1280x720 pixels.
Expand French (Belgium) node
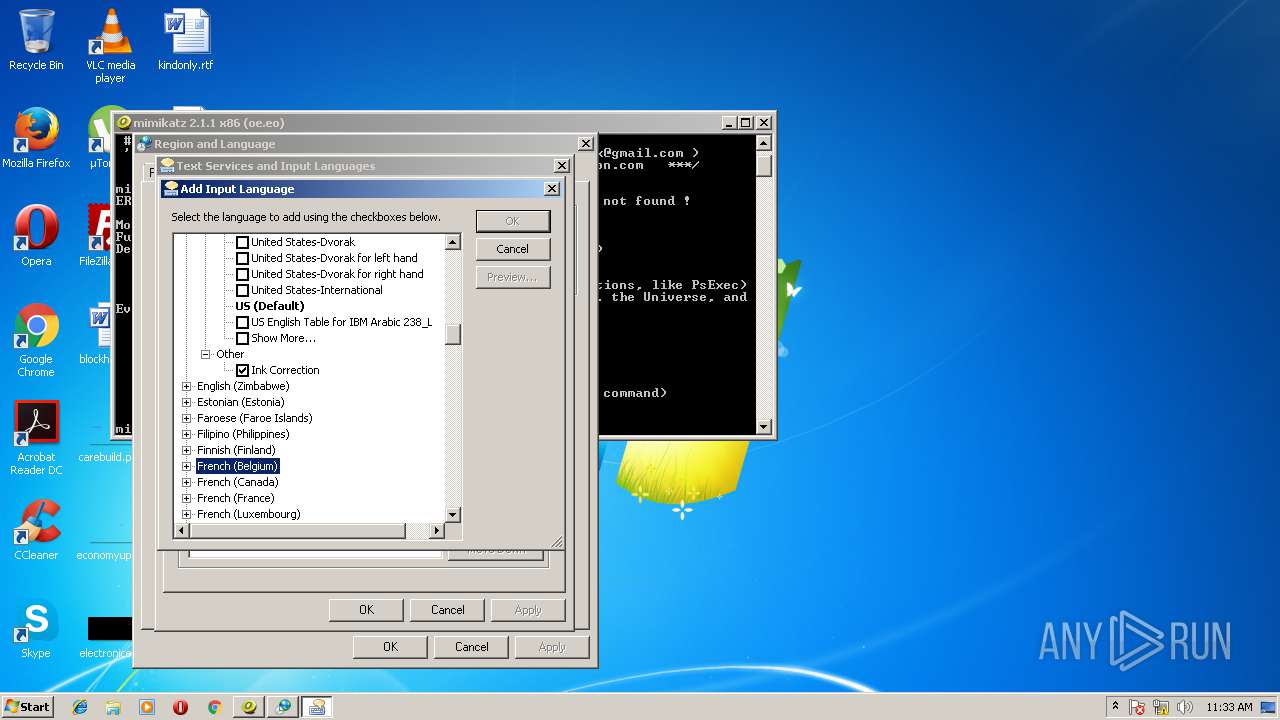(x=187, y=466)
